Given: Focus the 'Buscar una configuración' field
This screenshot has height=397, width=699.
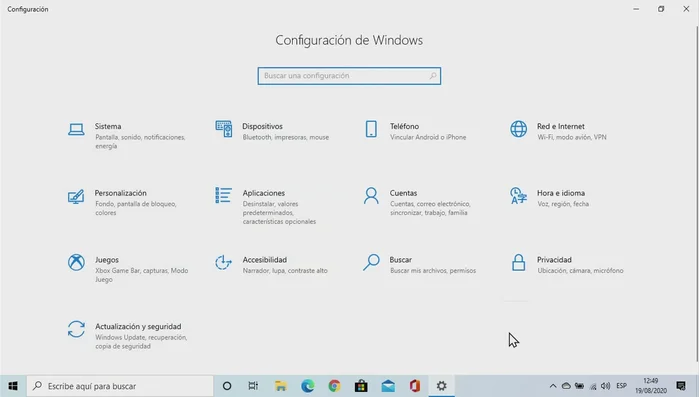Looking at the screenshot, I should [x=349, y=76].
